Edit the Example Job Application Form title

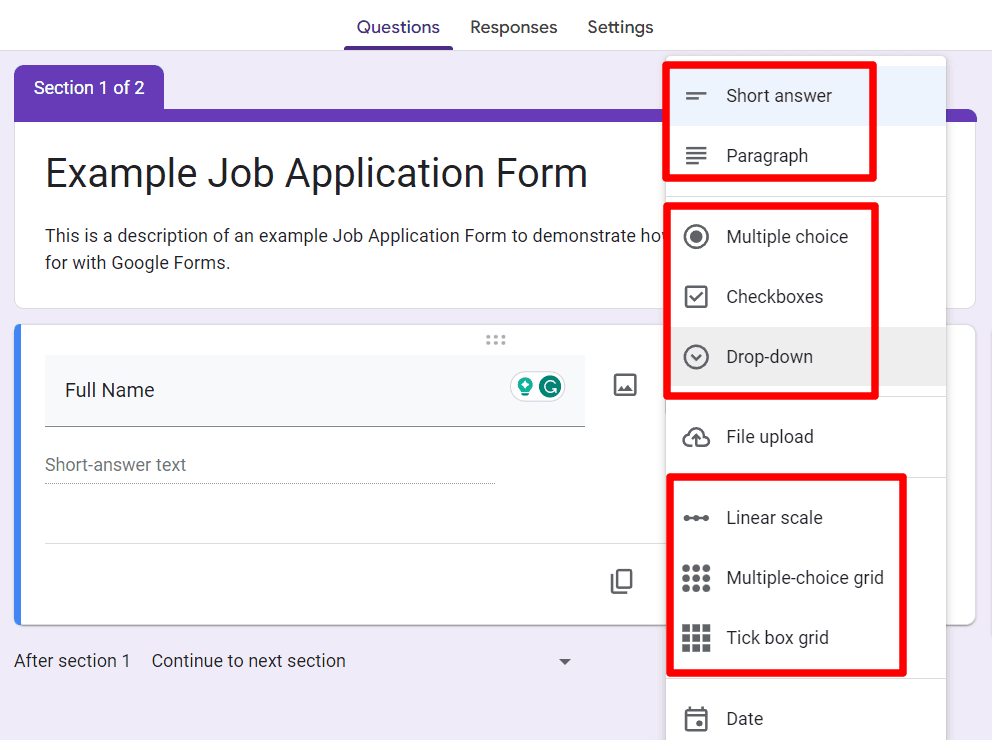point(316,173)
